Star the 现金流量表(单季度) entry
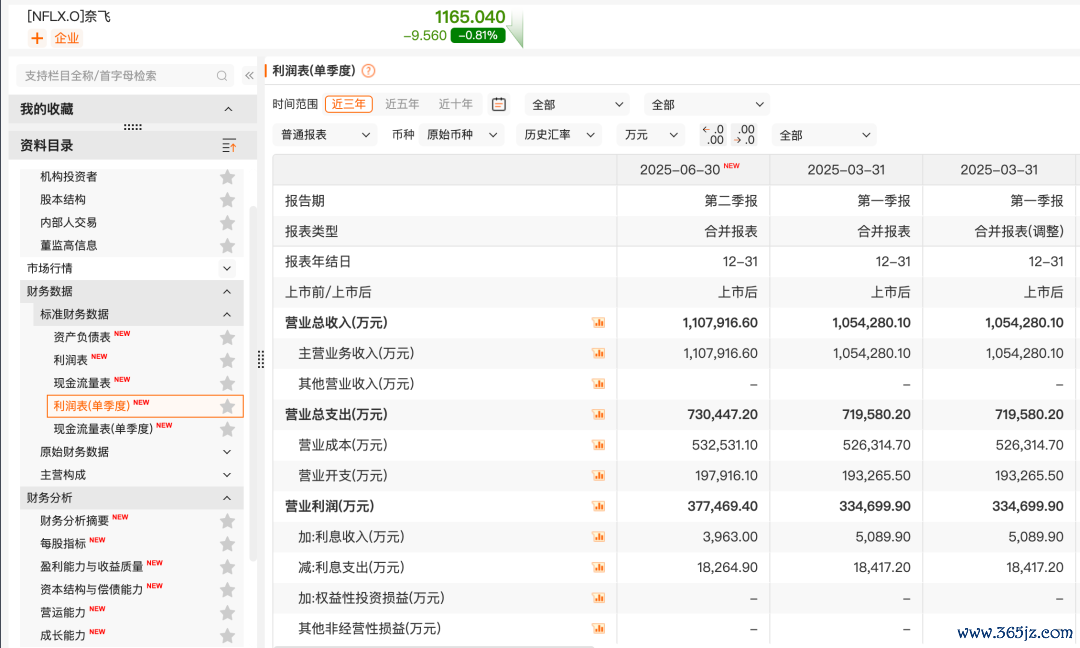 click(x=227, y=429)
